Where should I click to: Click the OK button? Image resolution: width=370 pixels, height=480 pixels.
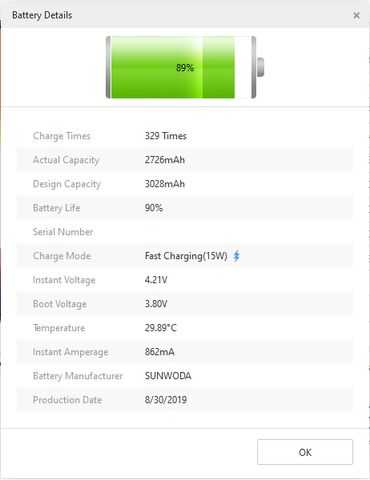(x=305, y=452)
